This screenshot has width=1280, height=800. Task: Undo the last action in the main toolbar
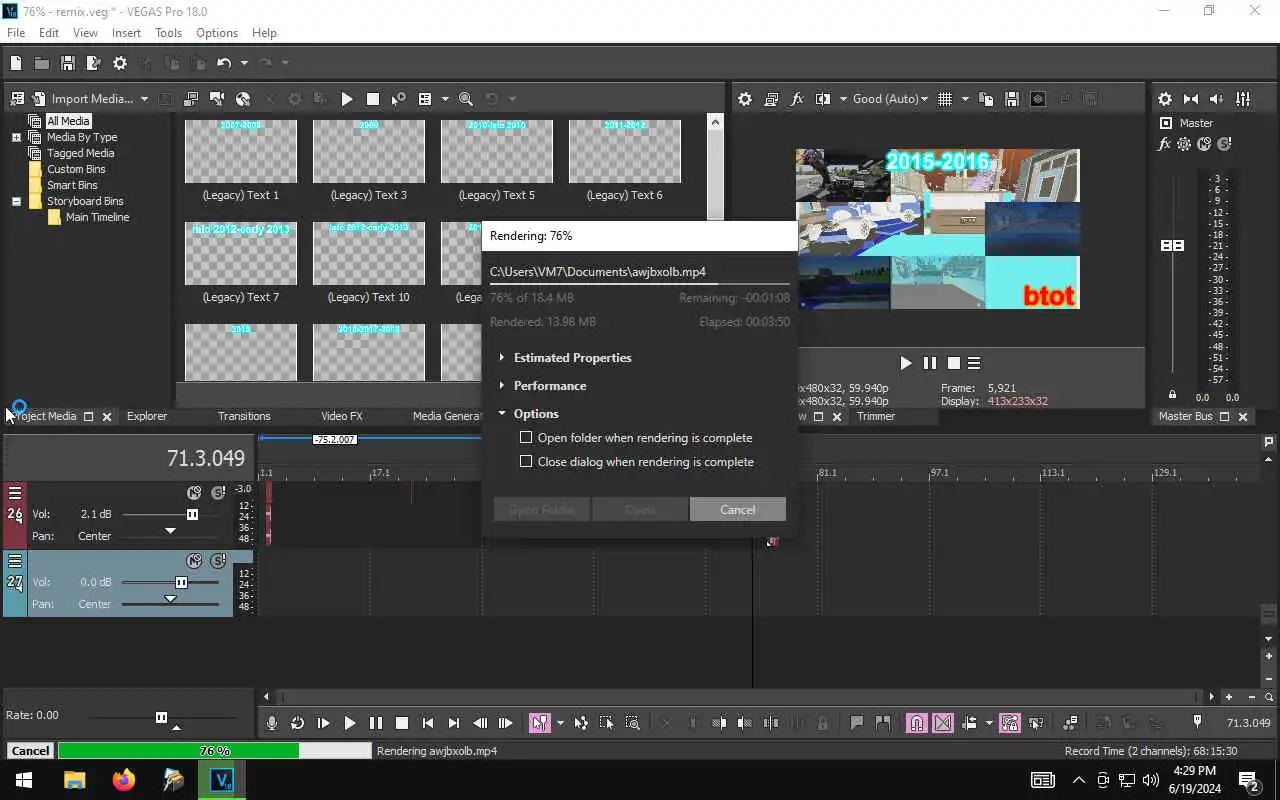[x=224, y=63]
